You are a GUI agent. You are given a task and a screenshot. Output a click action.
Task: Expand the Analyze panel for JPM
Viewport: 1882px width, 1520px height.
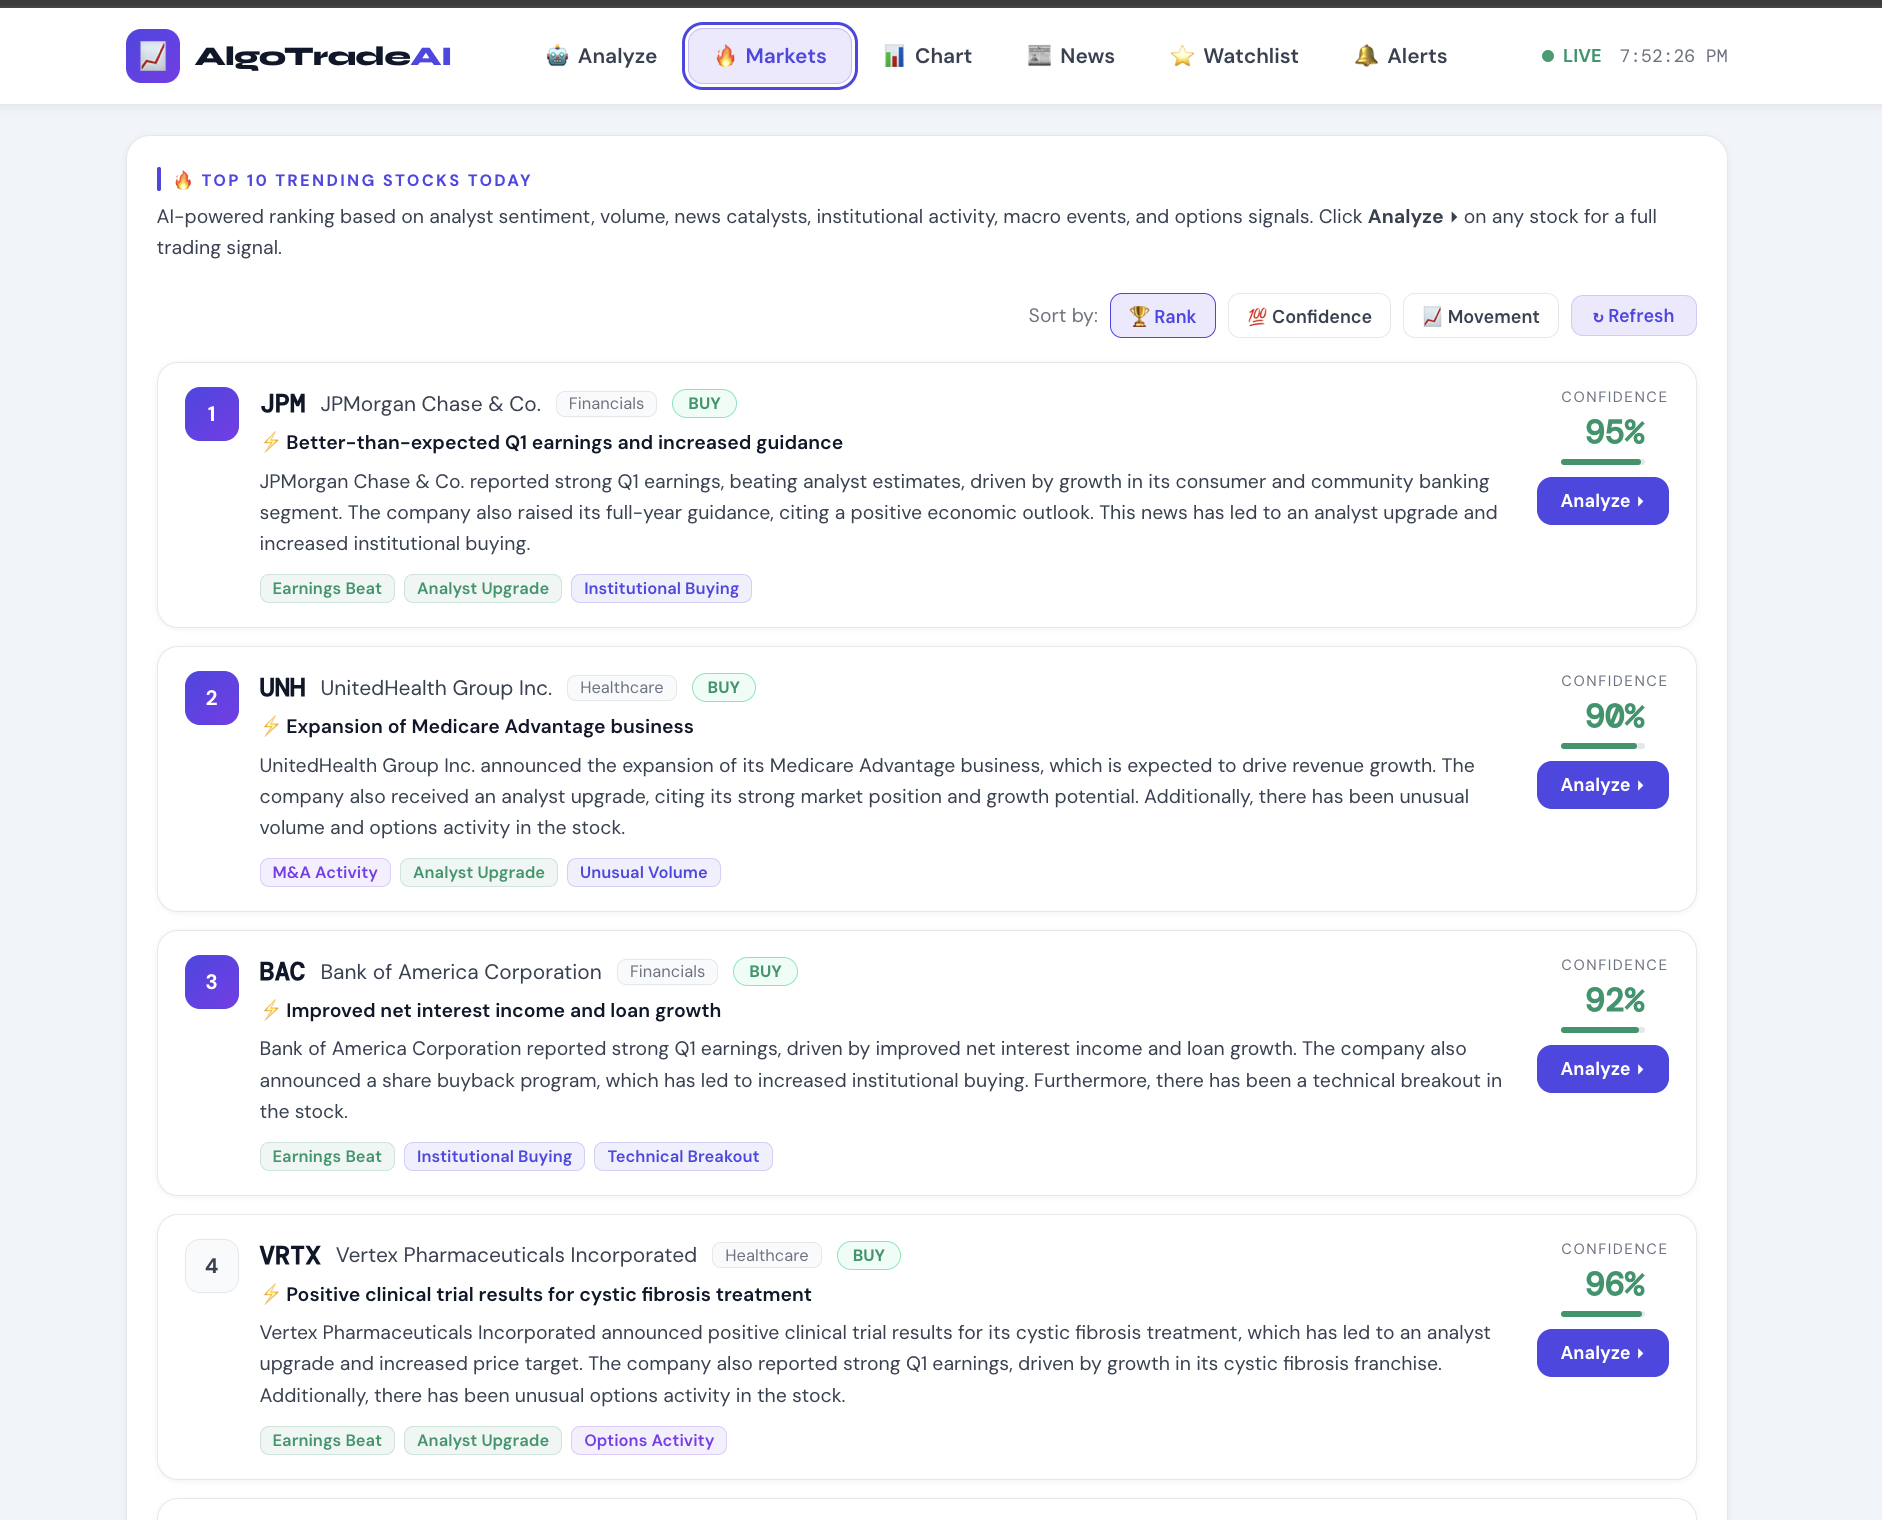pos(1601,500)
